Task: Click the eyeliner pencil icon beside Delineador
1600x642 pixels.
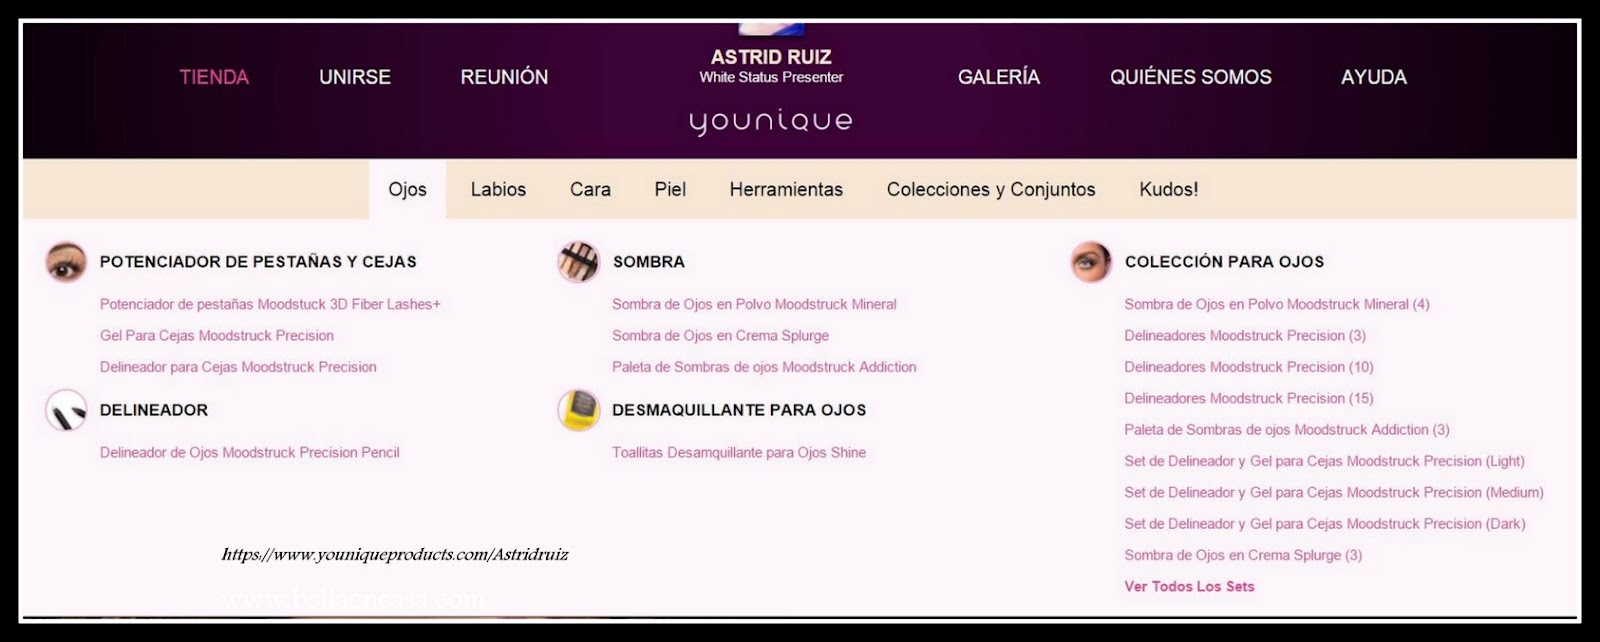Action: pos(66,410)
